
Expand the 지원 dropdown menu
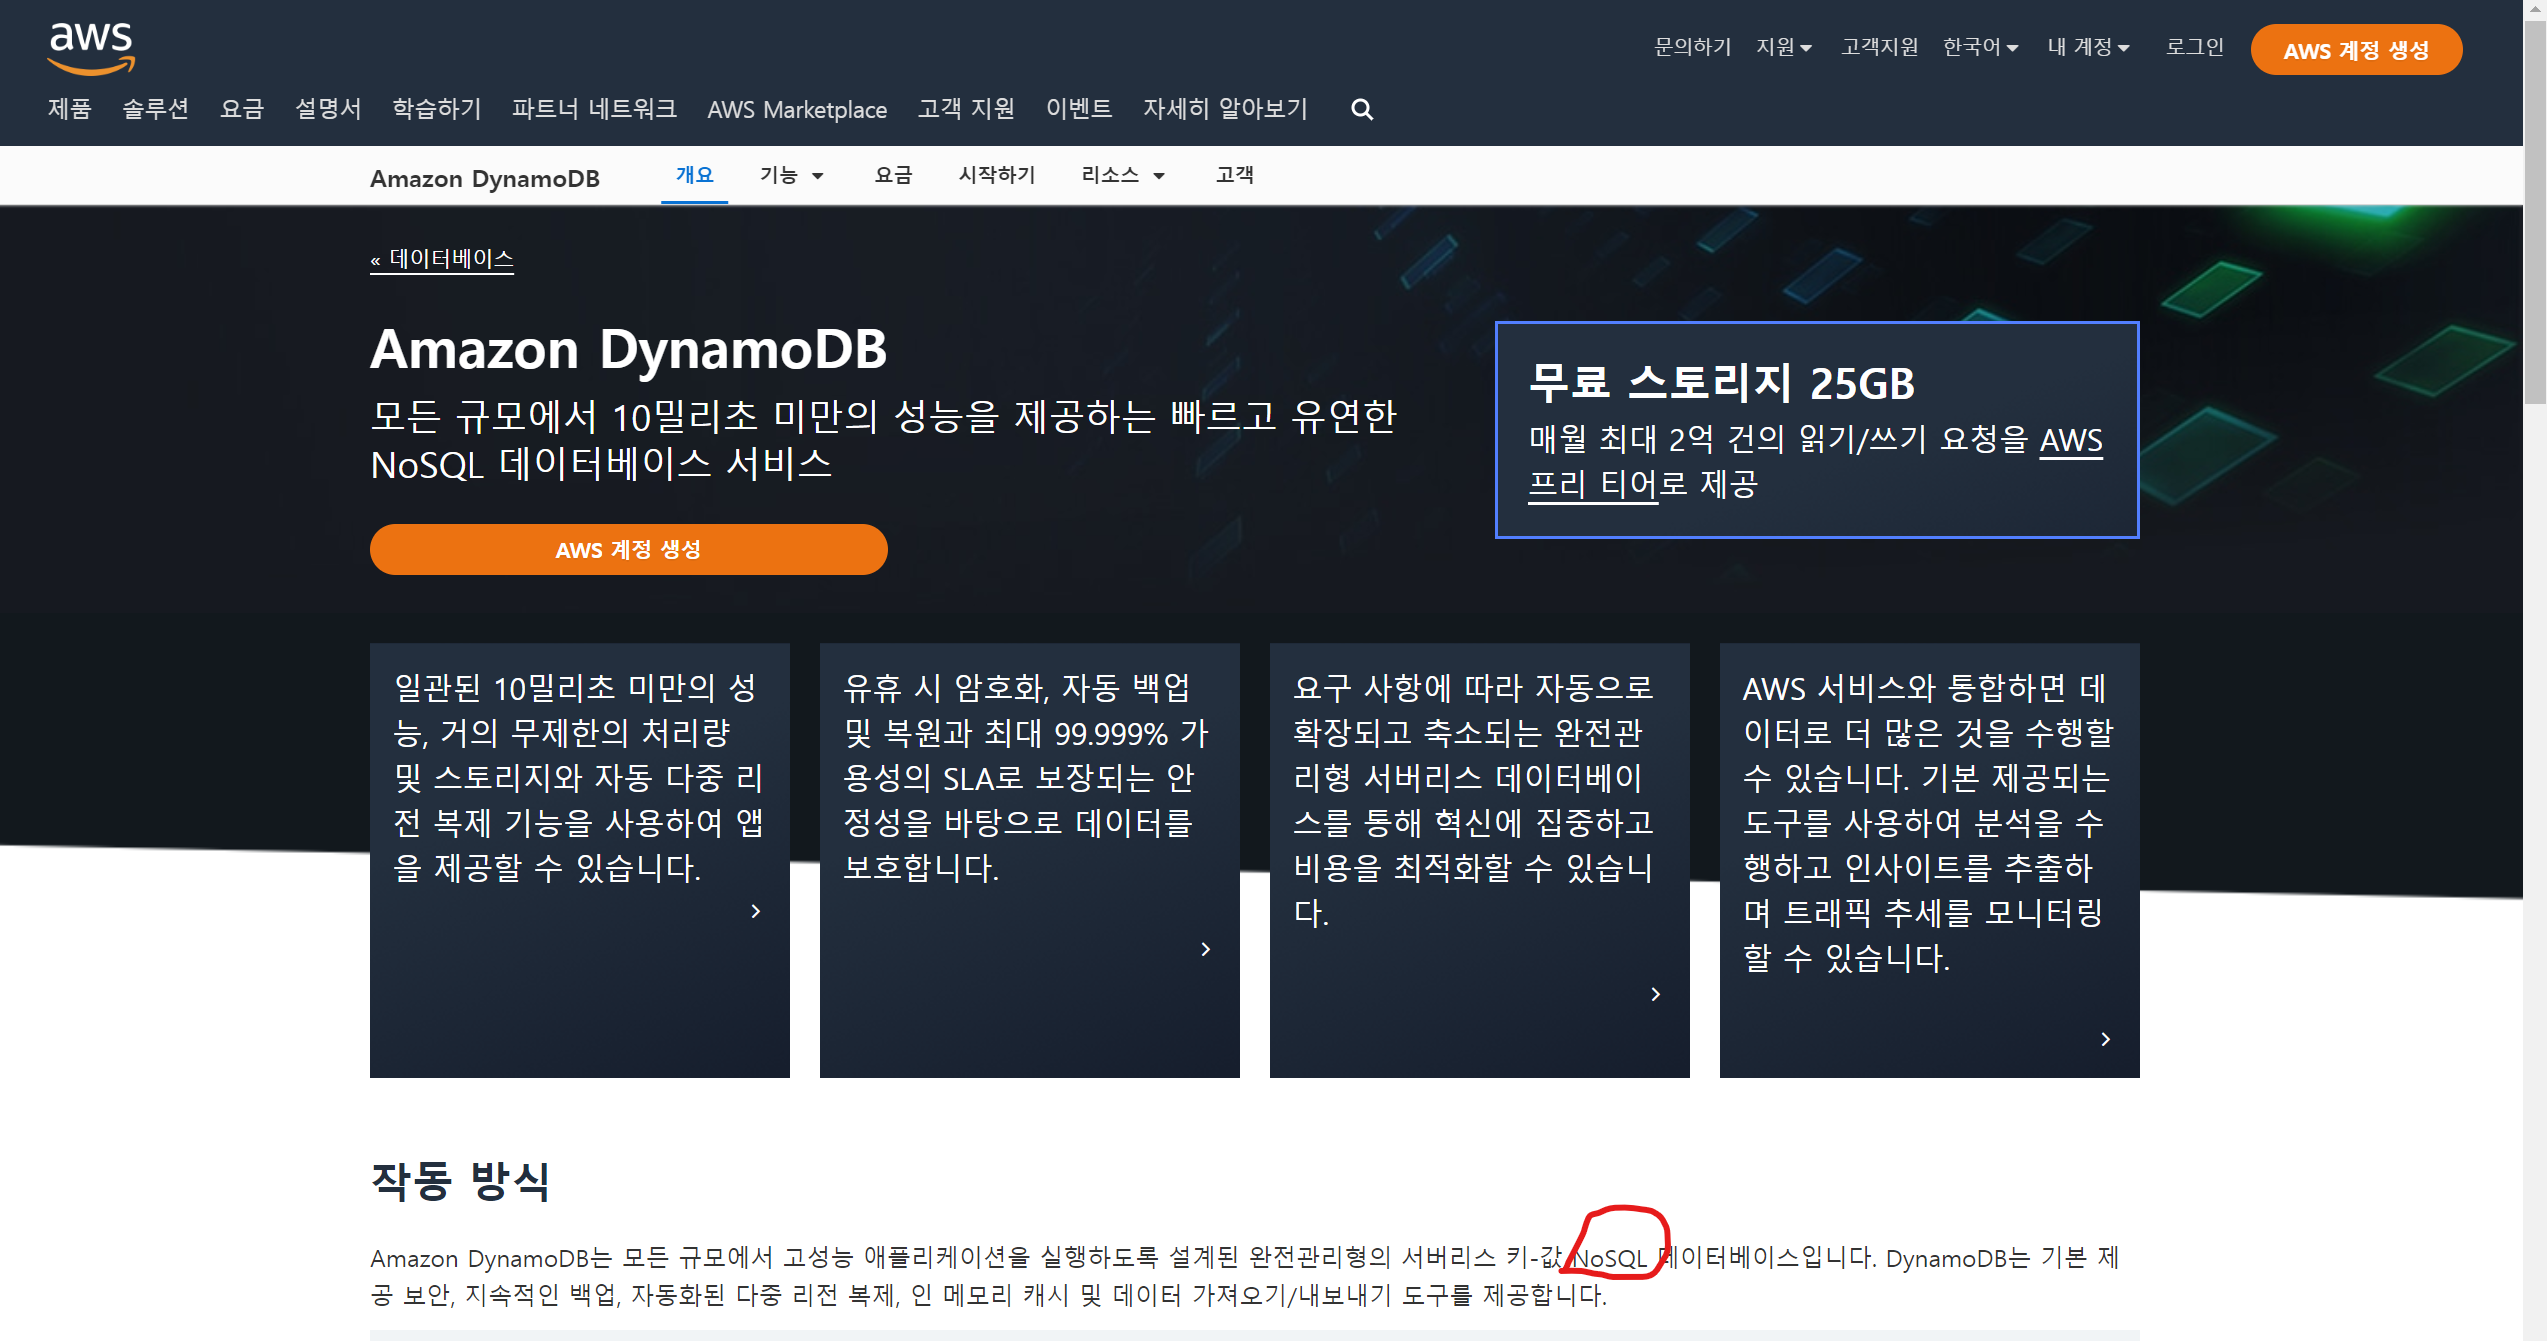tap(1784, 47)
